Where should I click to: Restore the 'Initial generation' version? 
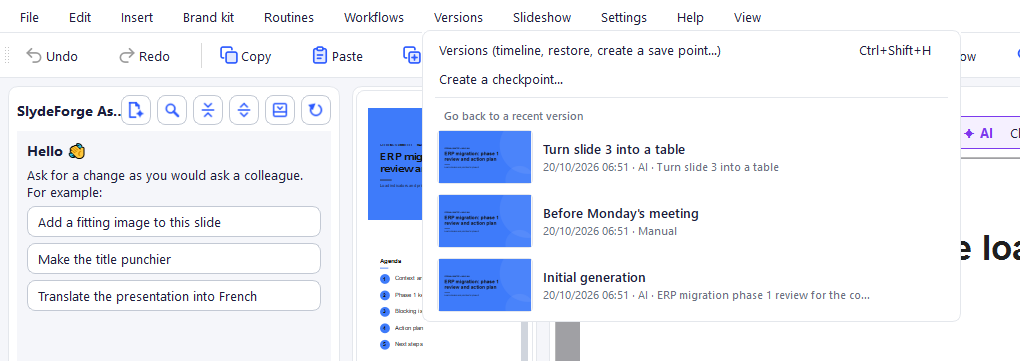tap(691, 285)
